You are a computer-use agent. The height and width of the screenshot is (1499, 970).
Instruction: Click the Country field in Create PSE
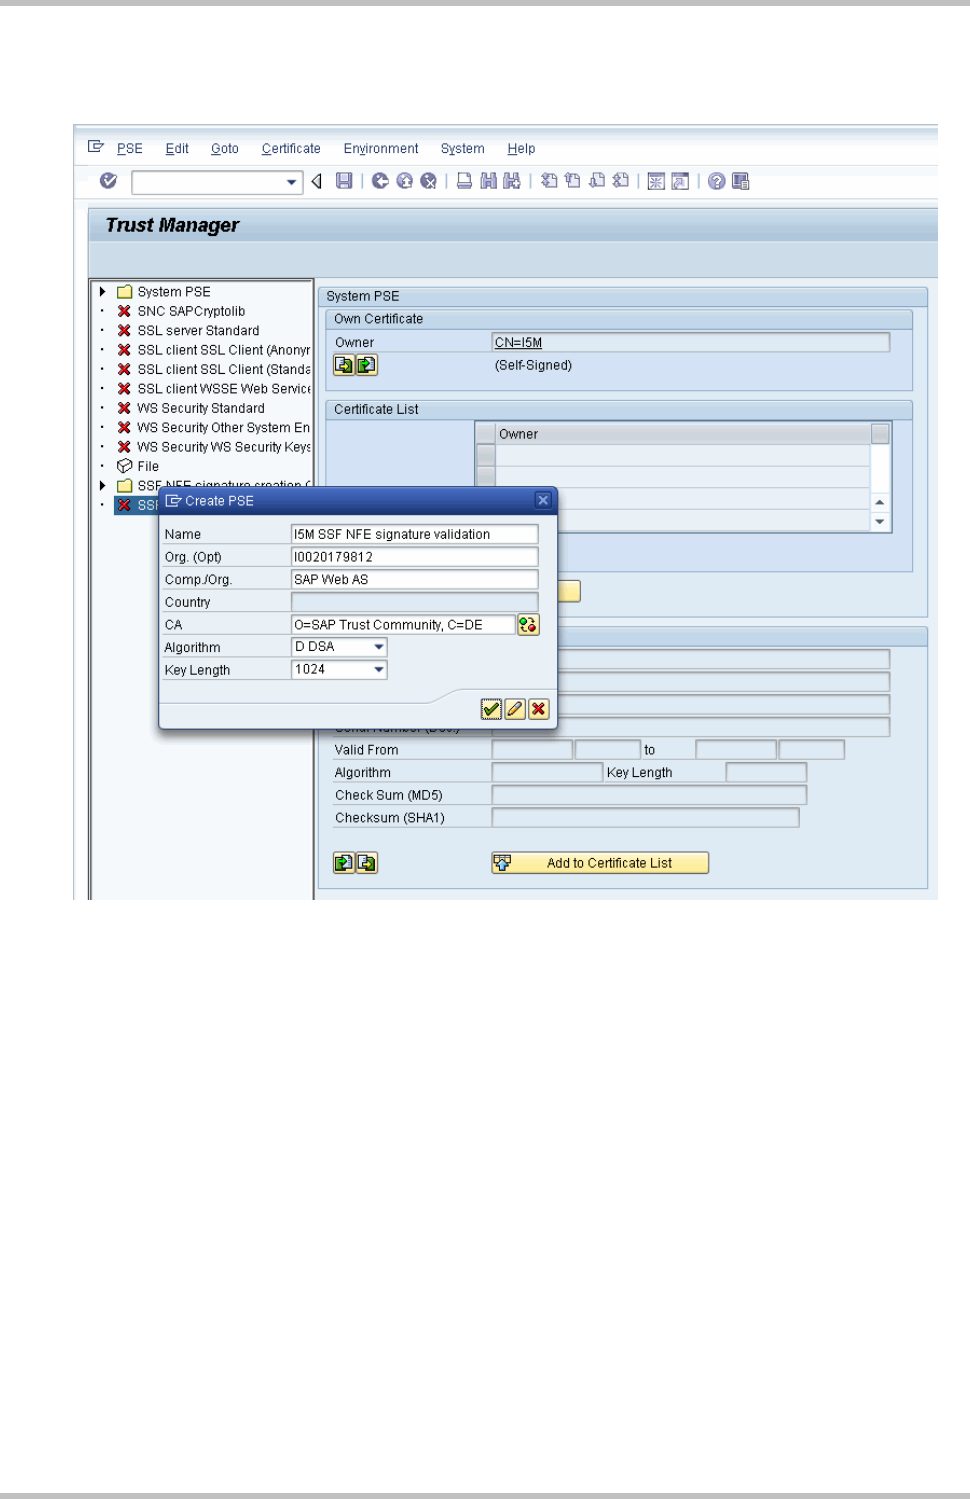pos(415,602)
